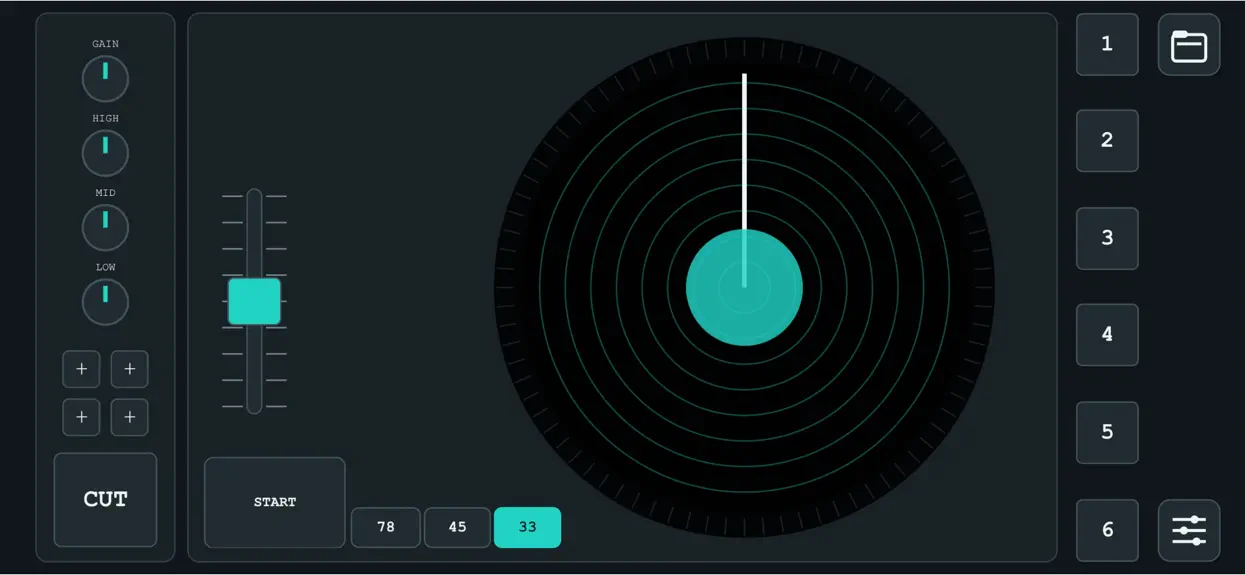
Task: Open the mixer settings sliders icon
Action: pyautogui.click(x=1189, y=530)
